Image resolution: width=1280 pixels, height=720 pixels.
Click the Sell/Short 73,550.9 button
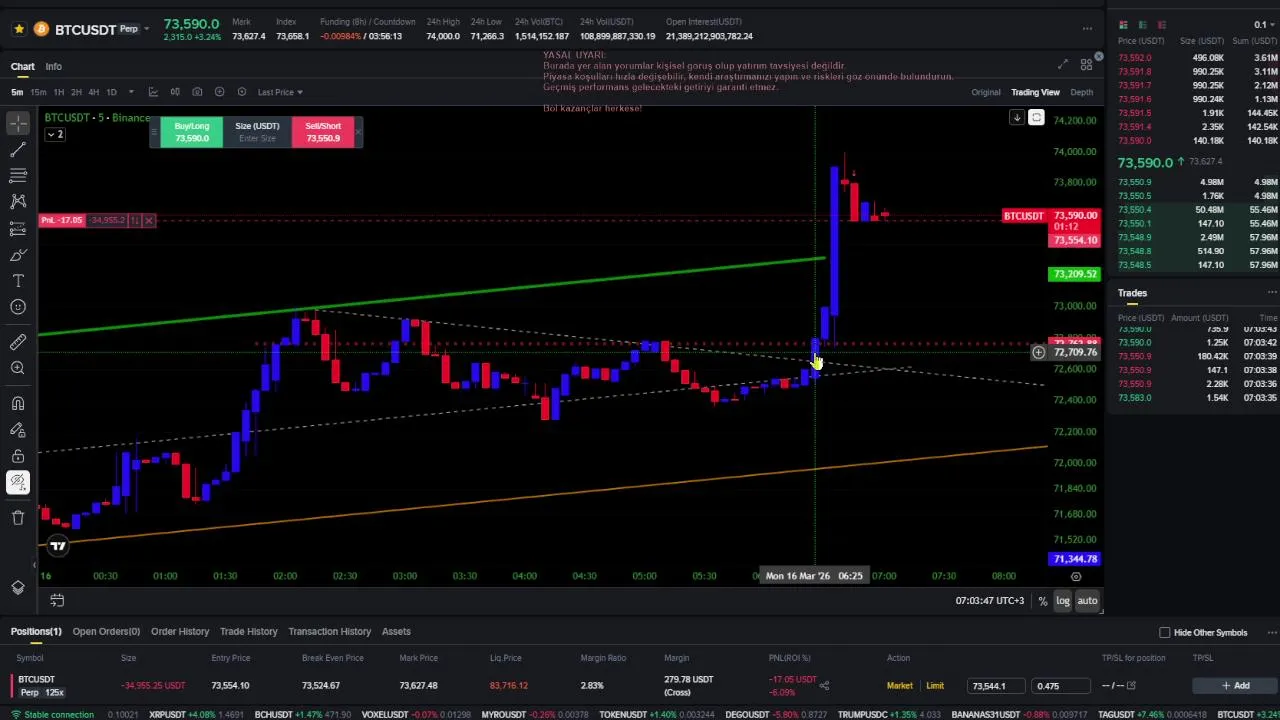[x=323, y=132]
